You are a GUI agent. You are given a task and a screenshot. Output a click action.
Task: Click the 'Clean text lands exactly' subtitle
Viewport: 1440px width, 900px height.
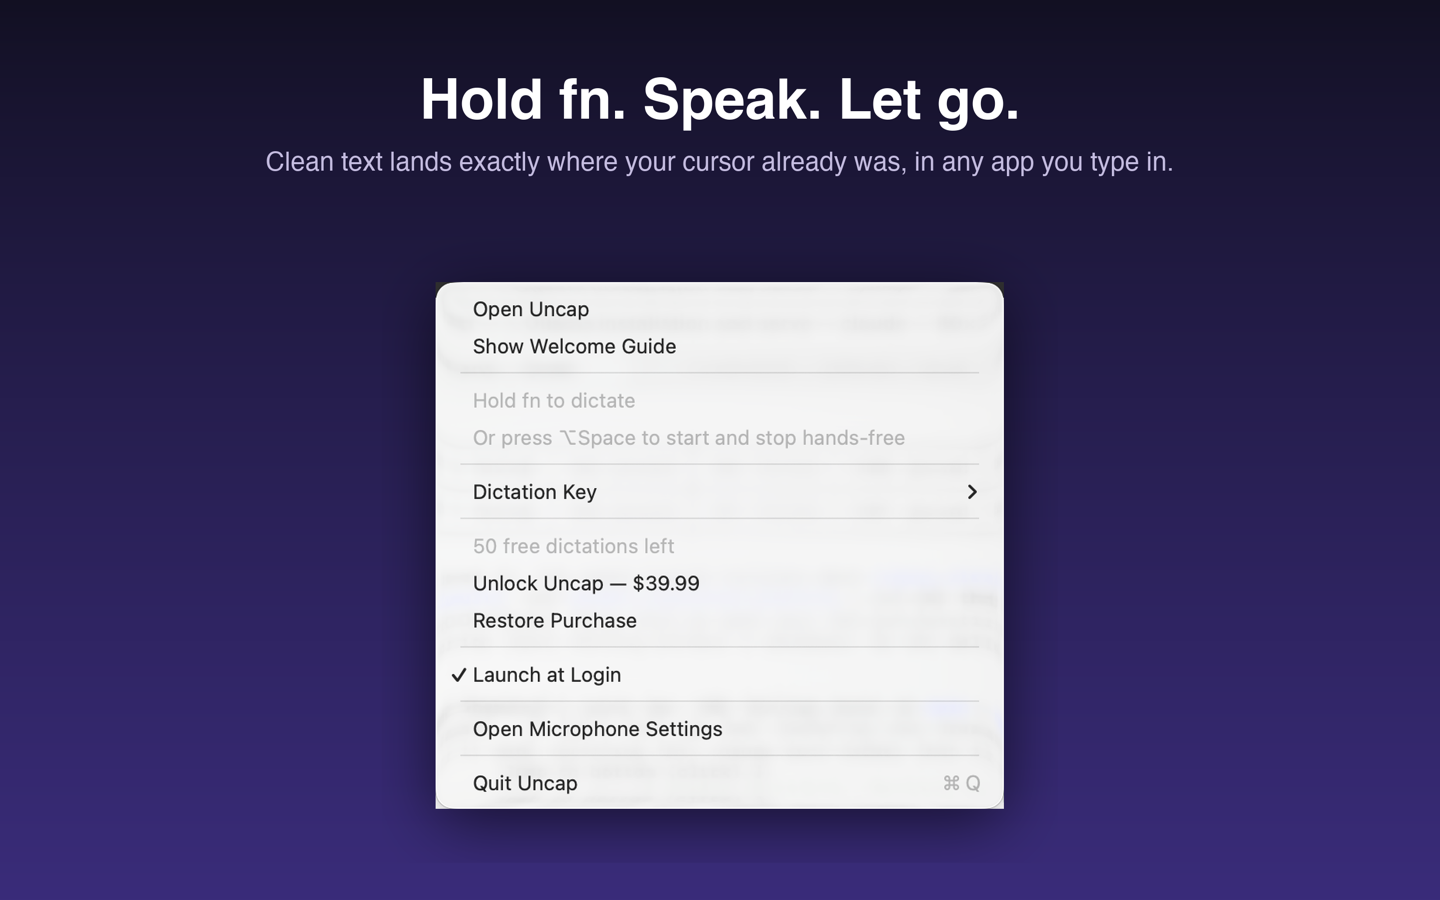(719, 162)
